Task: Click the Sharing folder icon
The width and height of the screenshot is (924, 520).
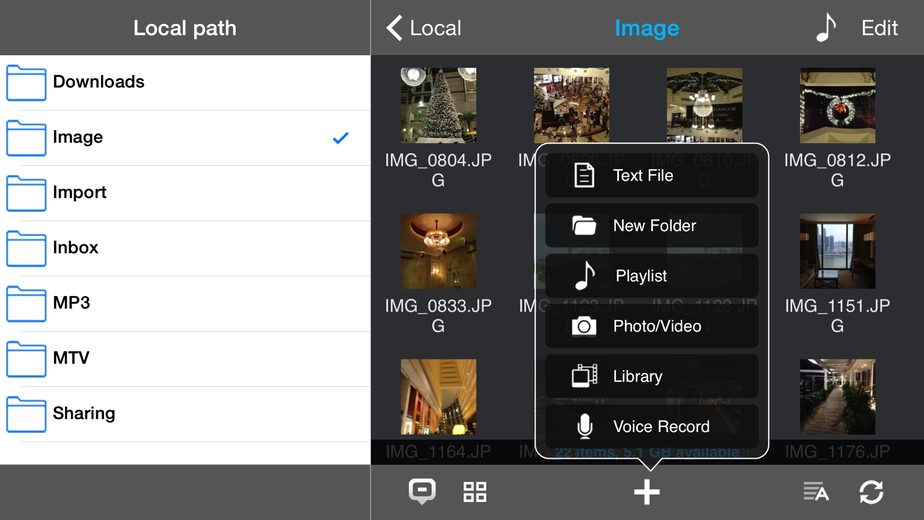Action: [26, 414]
